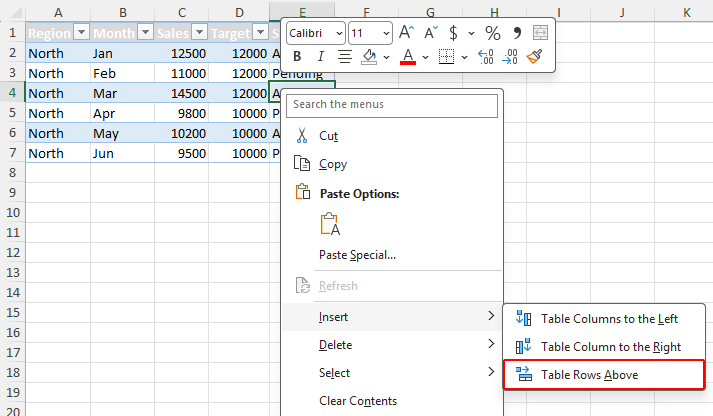
Task: Select Table Column to the Right
Action: (604, 346)
